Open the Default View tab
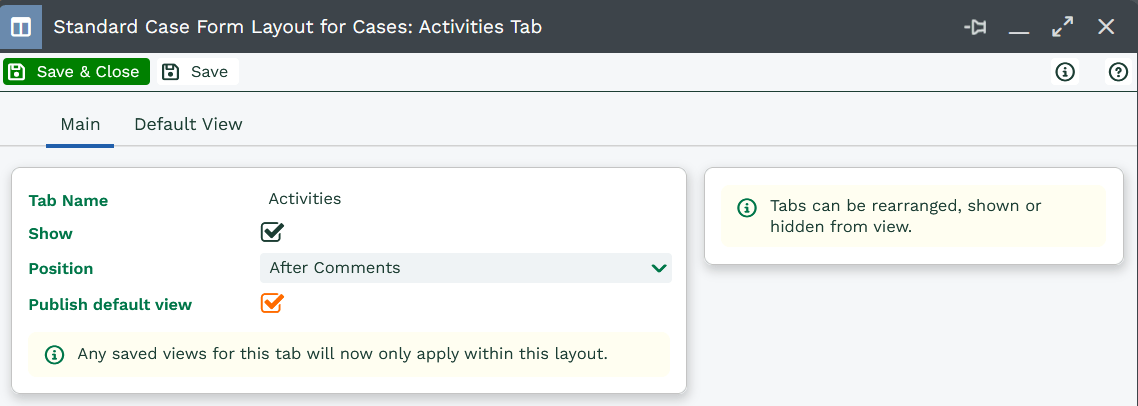Viewport: 1138px width, 406px height. pyautogui.click(x=188, y=124)
